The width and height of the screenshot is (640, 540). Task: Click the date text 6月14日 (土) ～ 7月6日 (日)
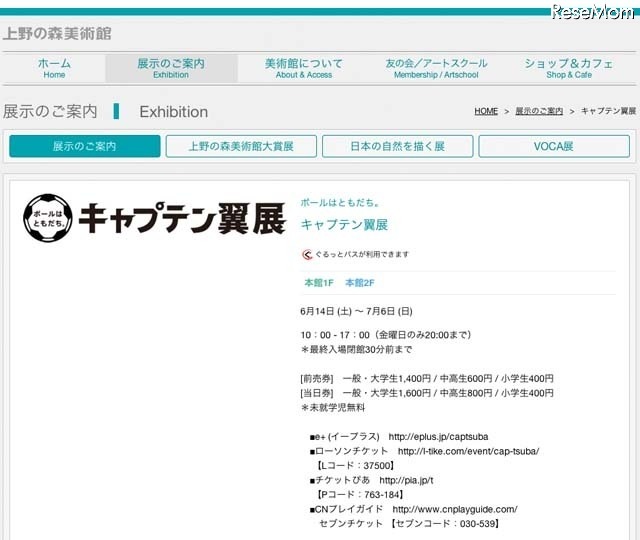(356, 311)
